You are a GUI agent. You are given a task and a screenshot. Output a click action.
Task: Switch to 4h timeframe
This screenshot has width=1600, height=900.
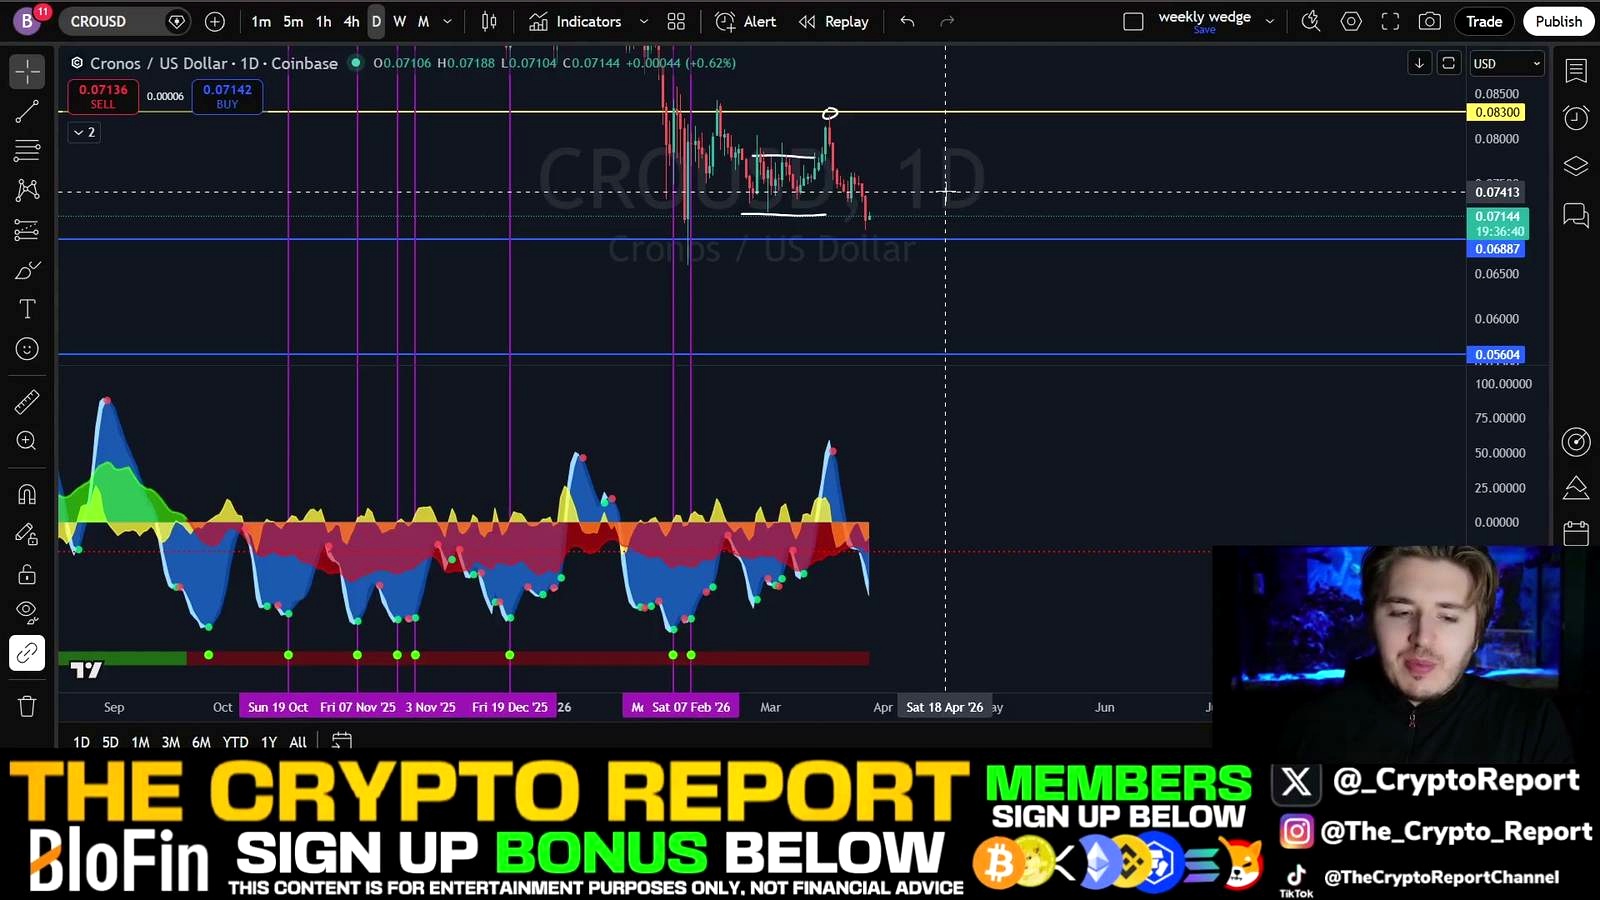351,21
